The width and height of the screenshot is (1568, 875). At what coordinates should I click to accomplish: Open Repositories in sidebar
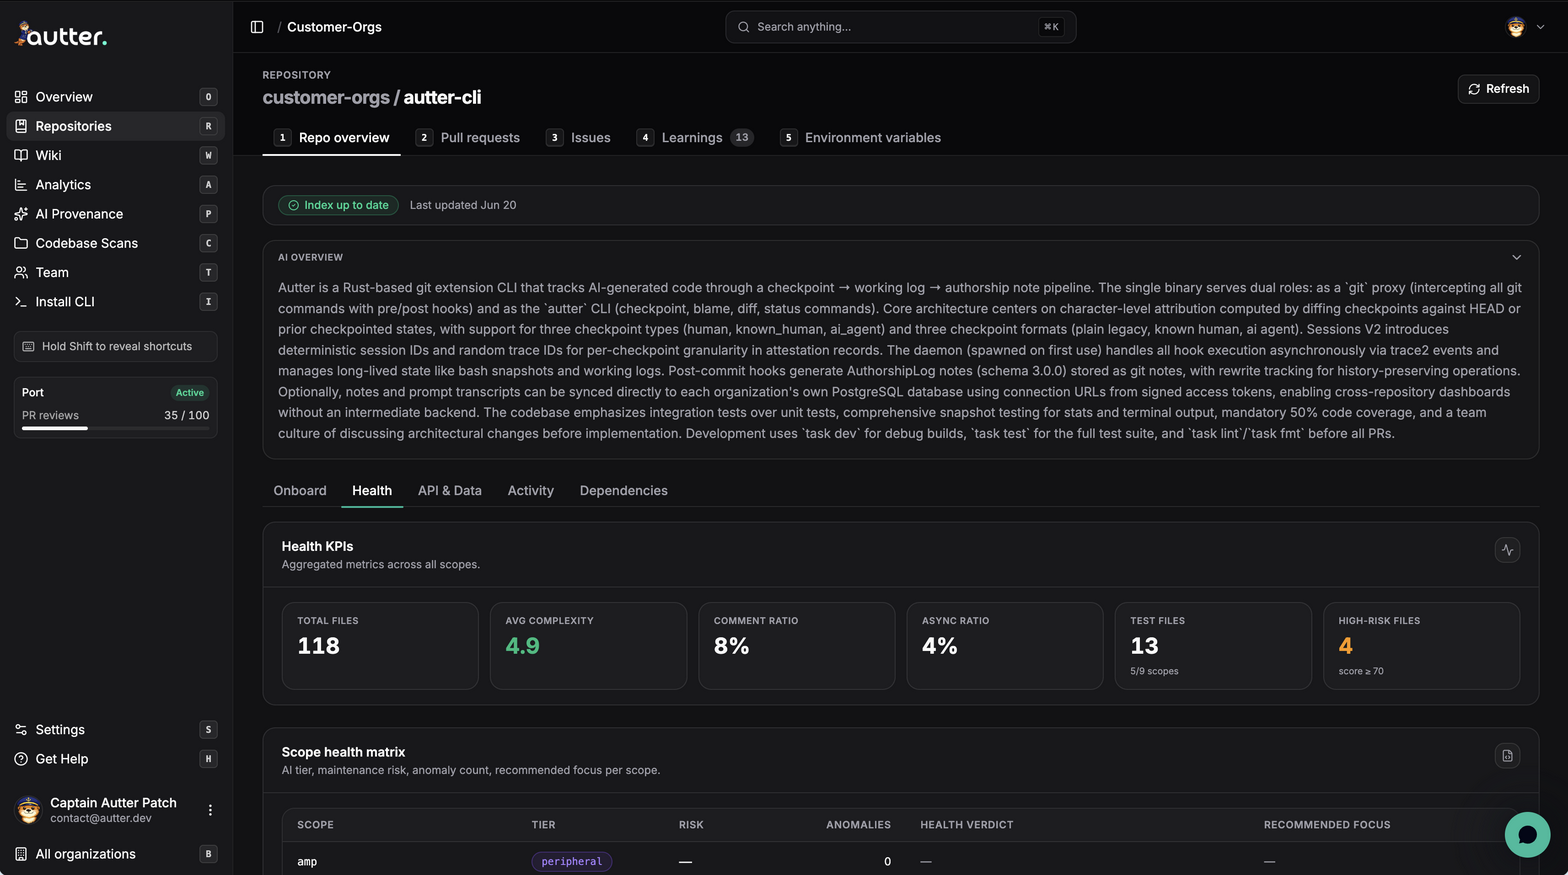pos(116,126)
